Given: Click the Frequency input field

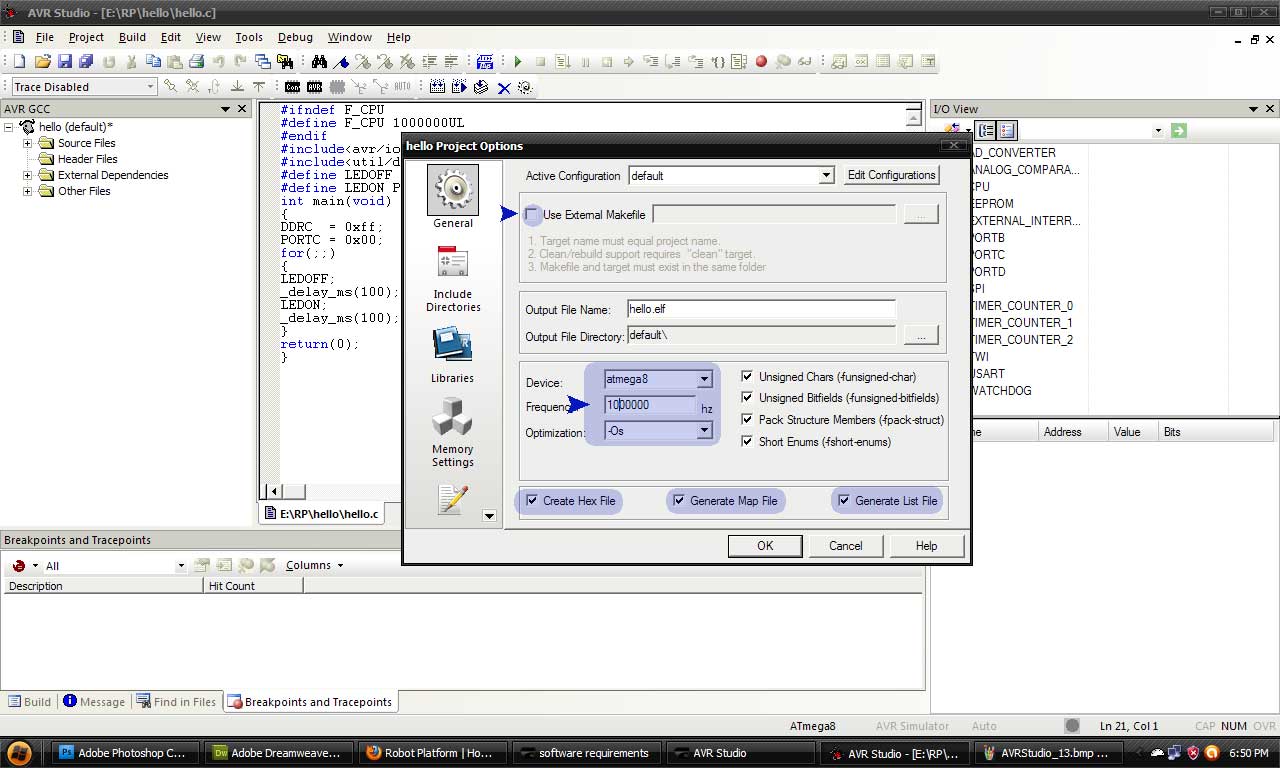Looking at the screenshot, I should point(650,405).
